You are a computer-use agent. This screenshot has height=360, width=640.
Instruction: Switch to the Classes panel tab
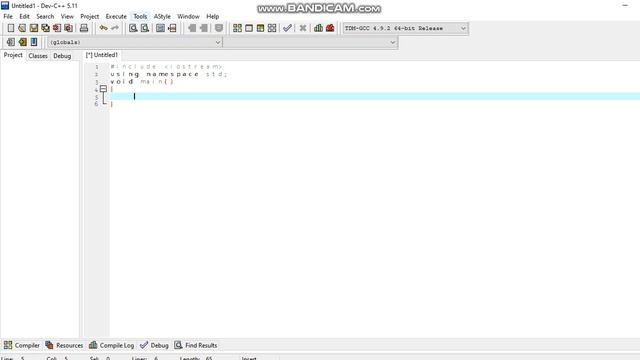pyautogui.click(x=38, y=56)
